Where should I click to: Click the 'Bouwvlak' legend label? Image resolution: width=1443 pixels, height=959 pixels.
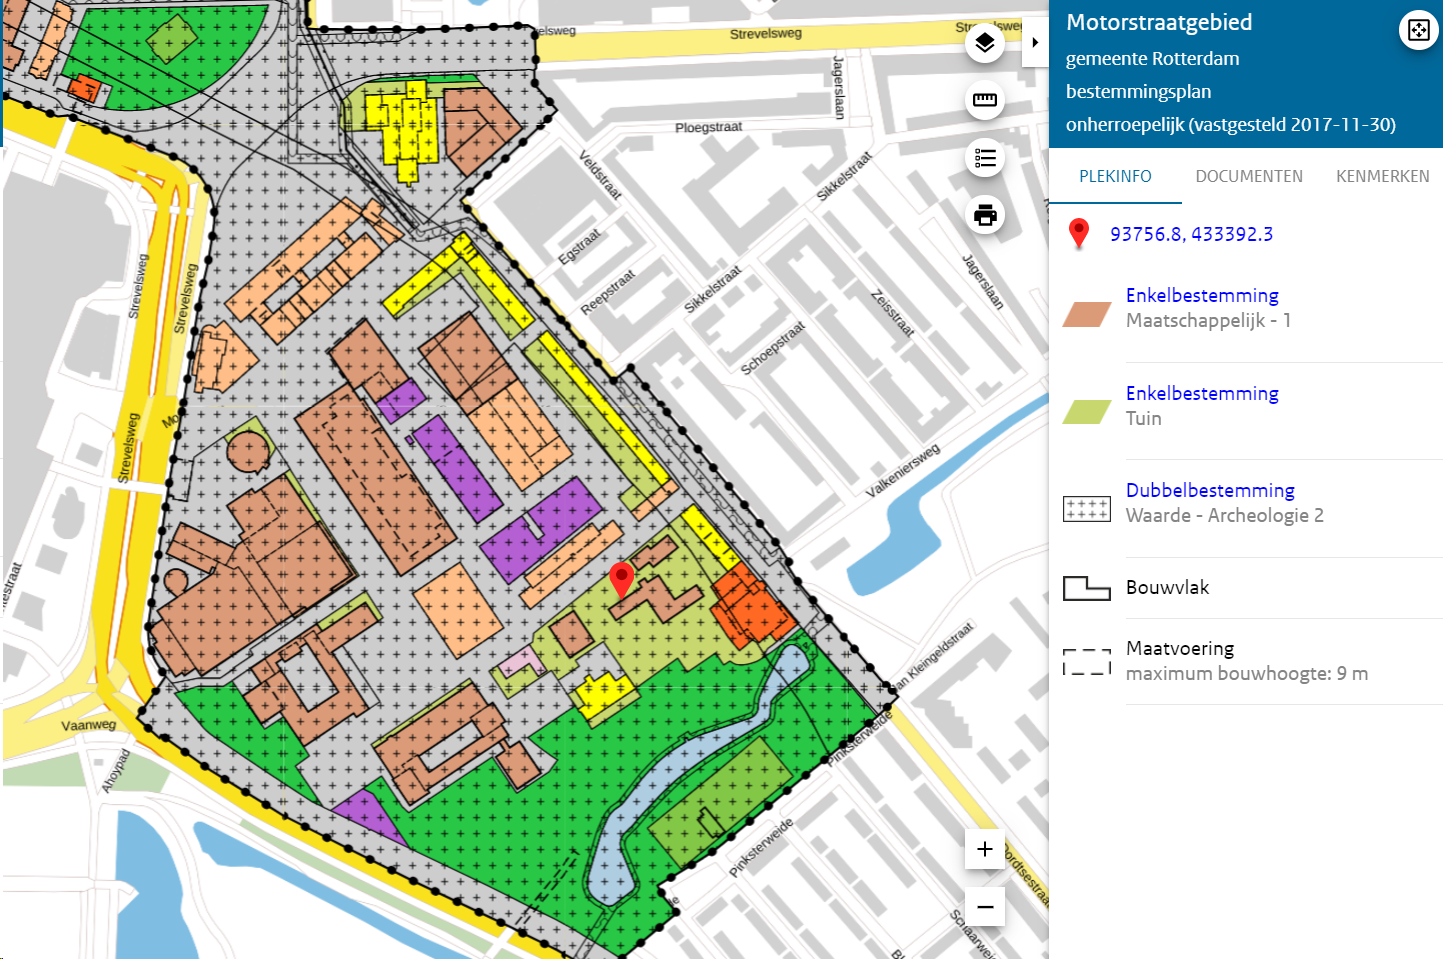pos(1167,587)
